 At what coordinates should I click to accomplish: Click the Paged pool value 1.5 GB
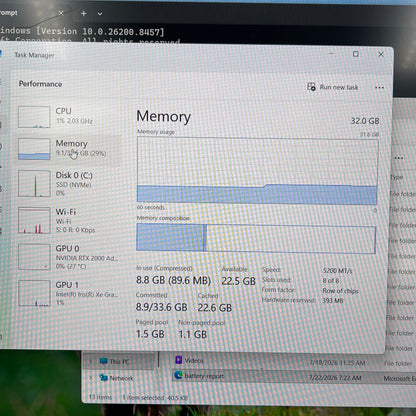pyautogui.click(x=150, y=334)
